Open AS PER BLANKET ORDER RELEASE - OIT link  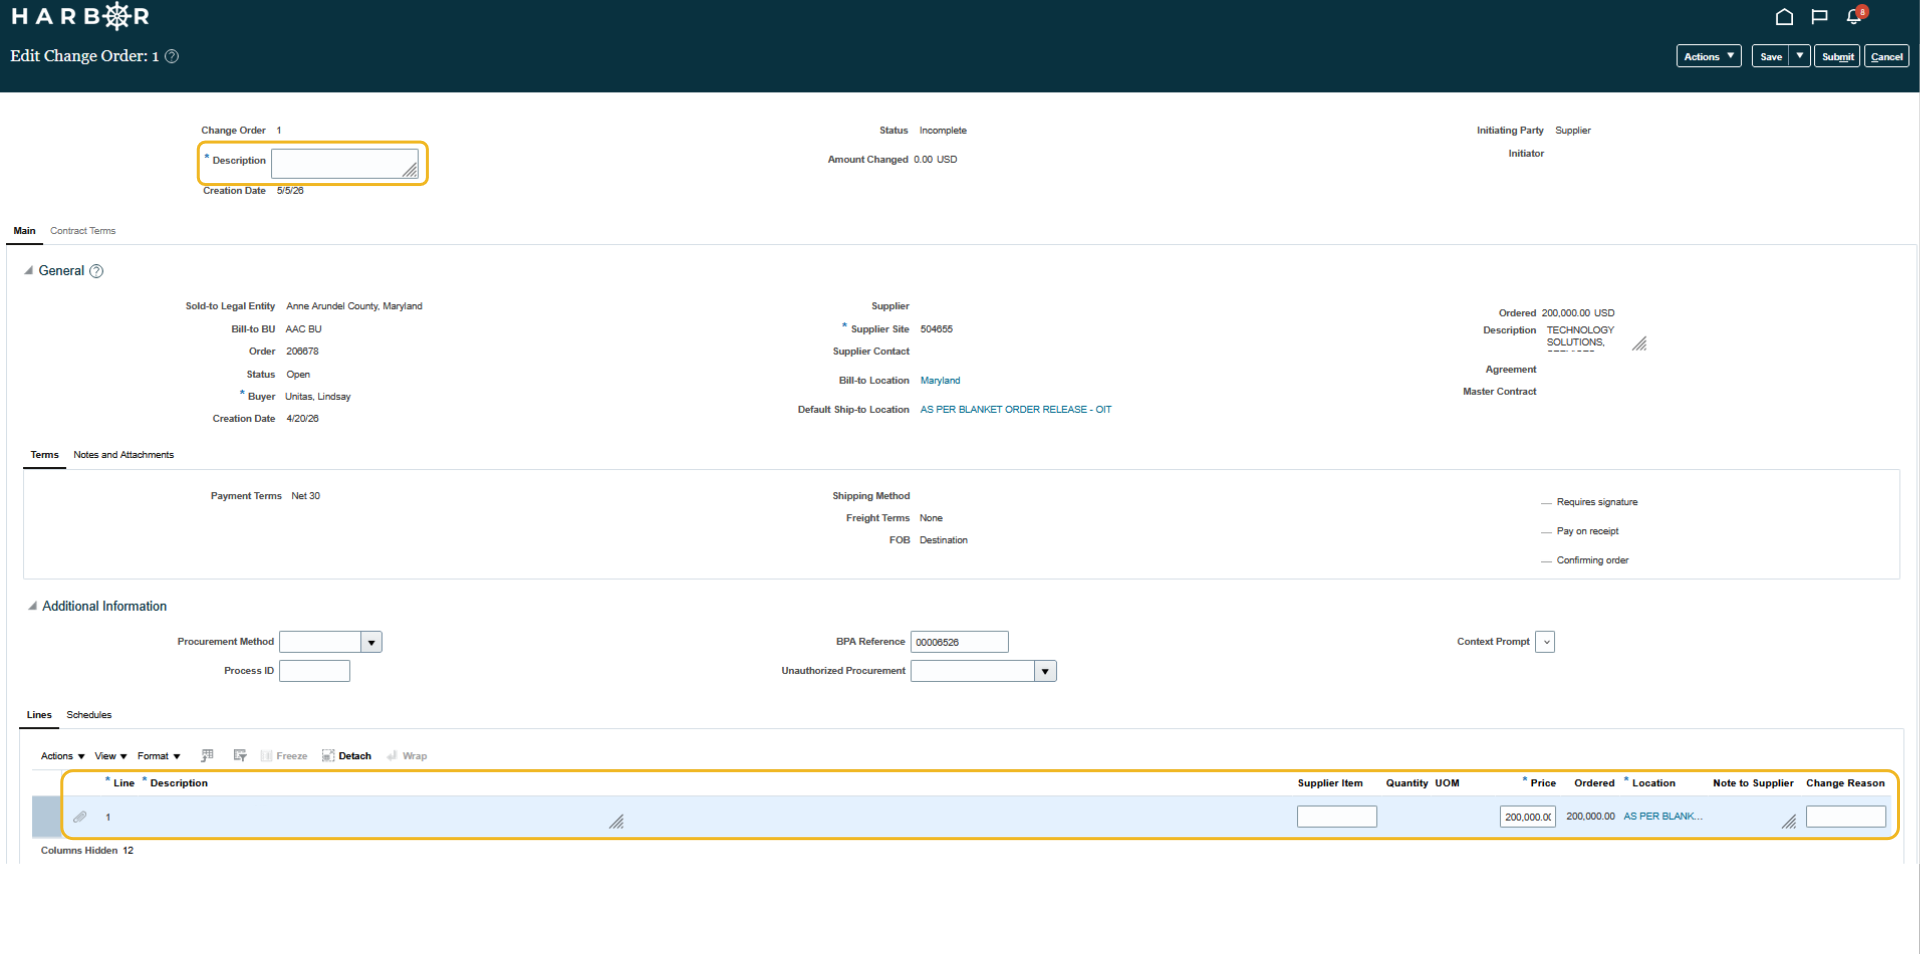[1016, 410]
